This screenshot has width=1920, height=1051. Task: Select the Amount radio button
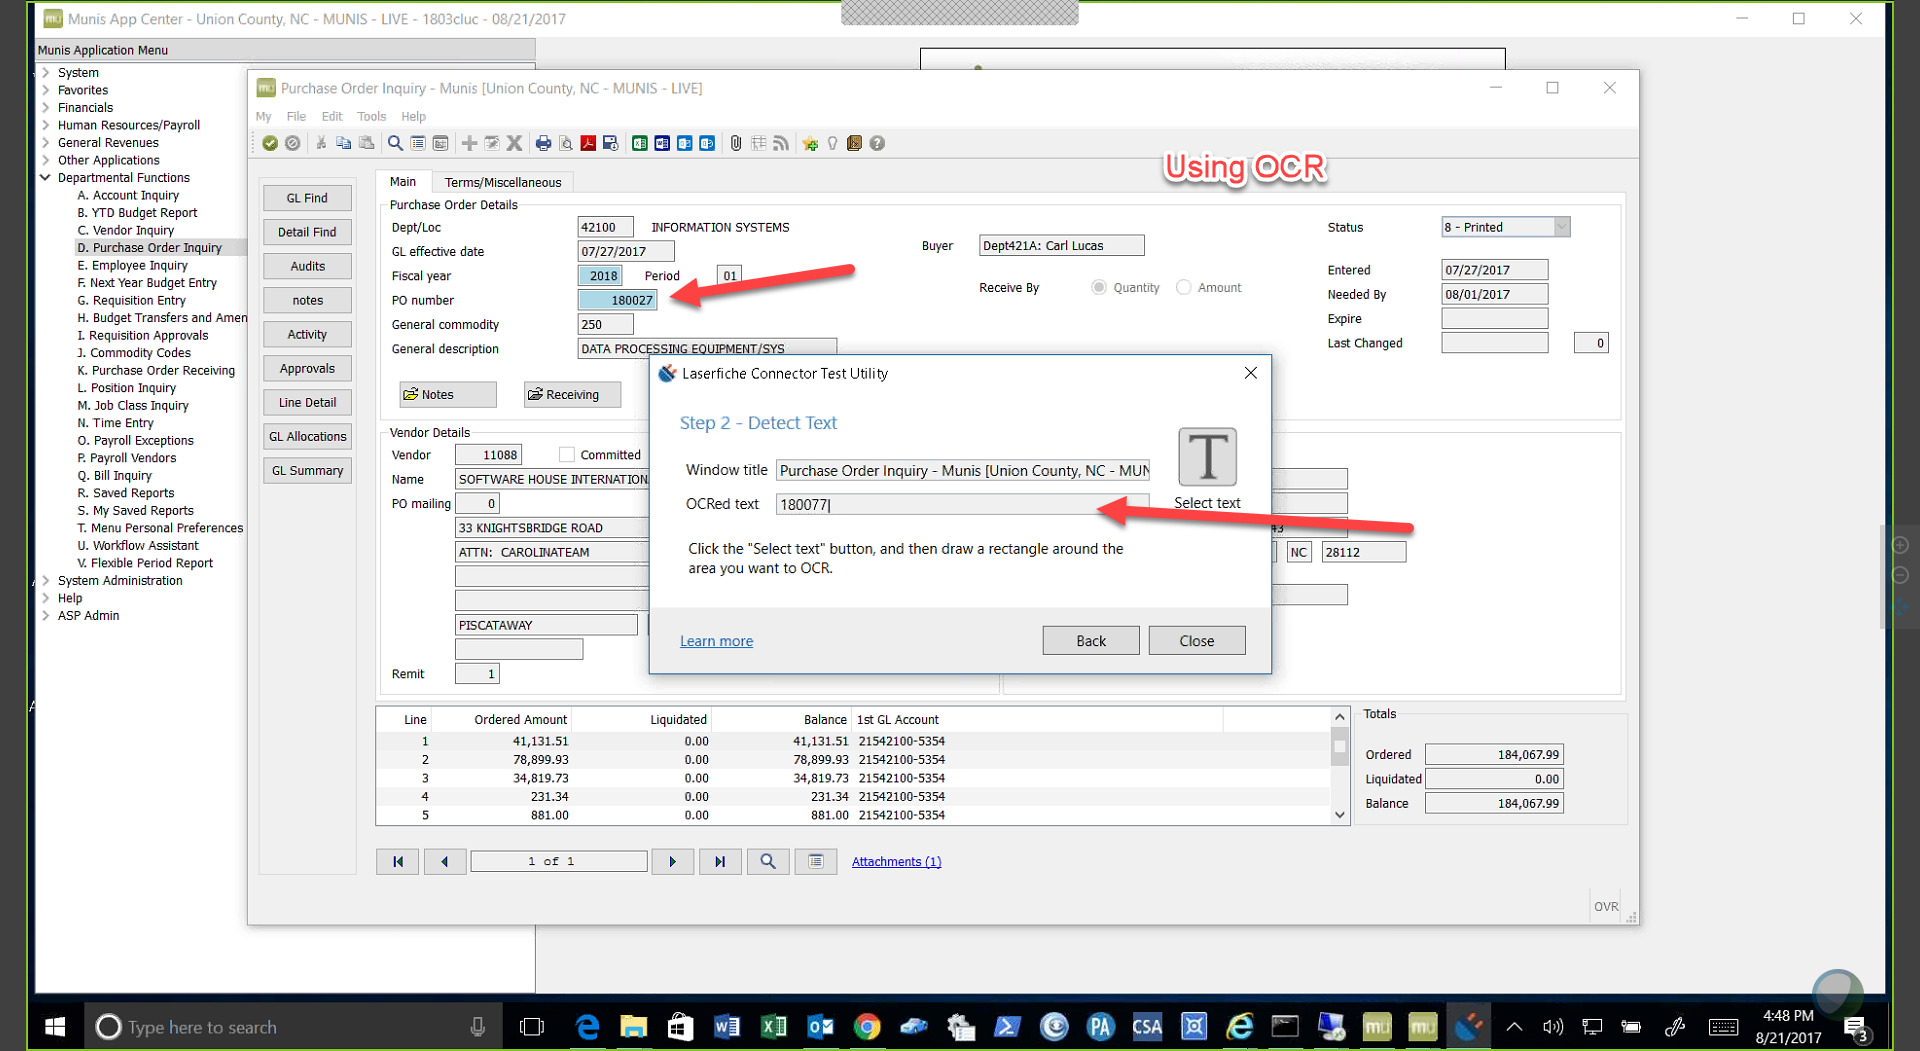[1184, 288]
